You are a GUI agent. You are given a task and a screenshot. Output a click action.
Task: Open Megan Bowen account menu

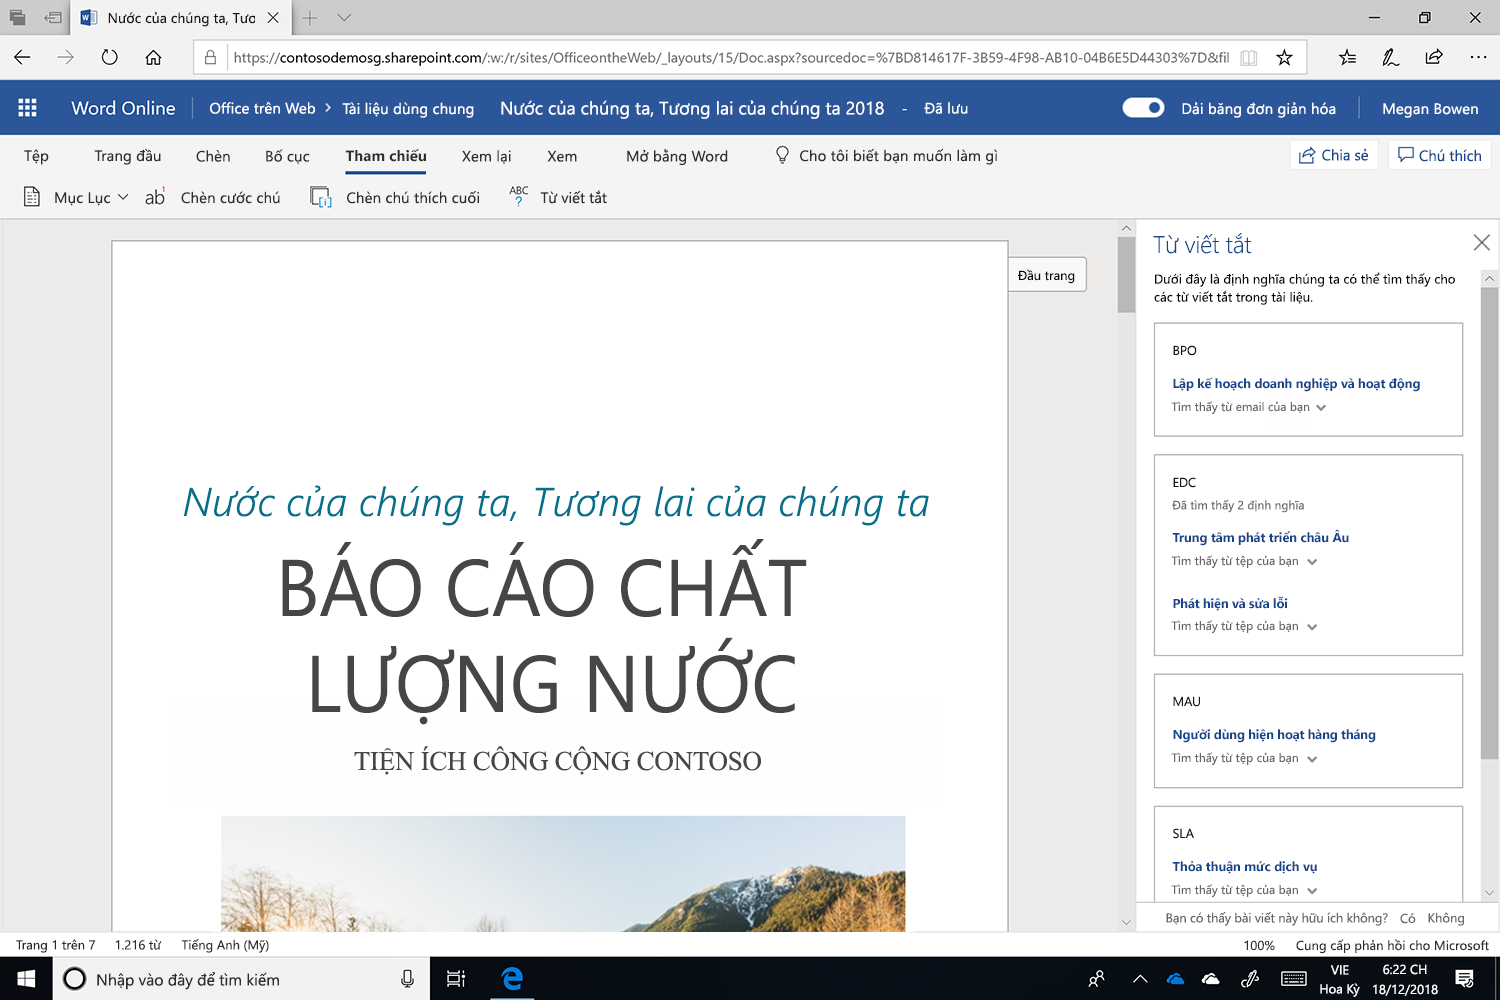(x=1430, y=108)
